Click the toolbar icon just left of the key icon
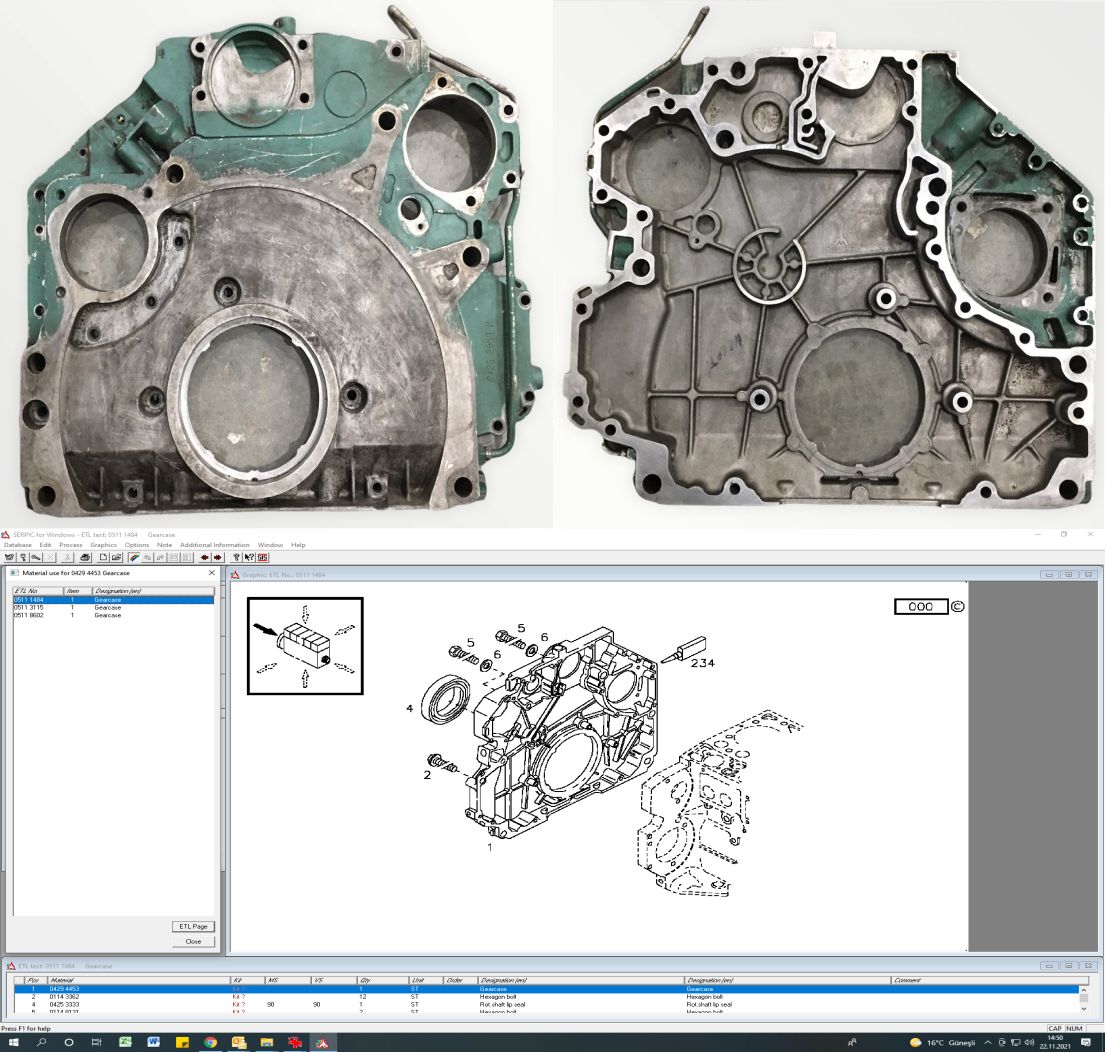The height and width of the screenshot is (1052, 1105). 23,557
